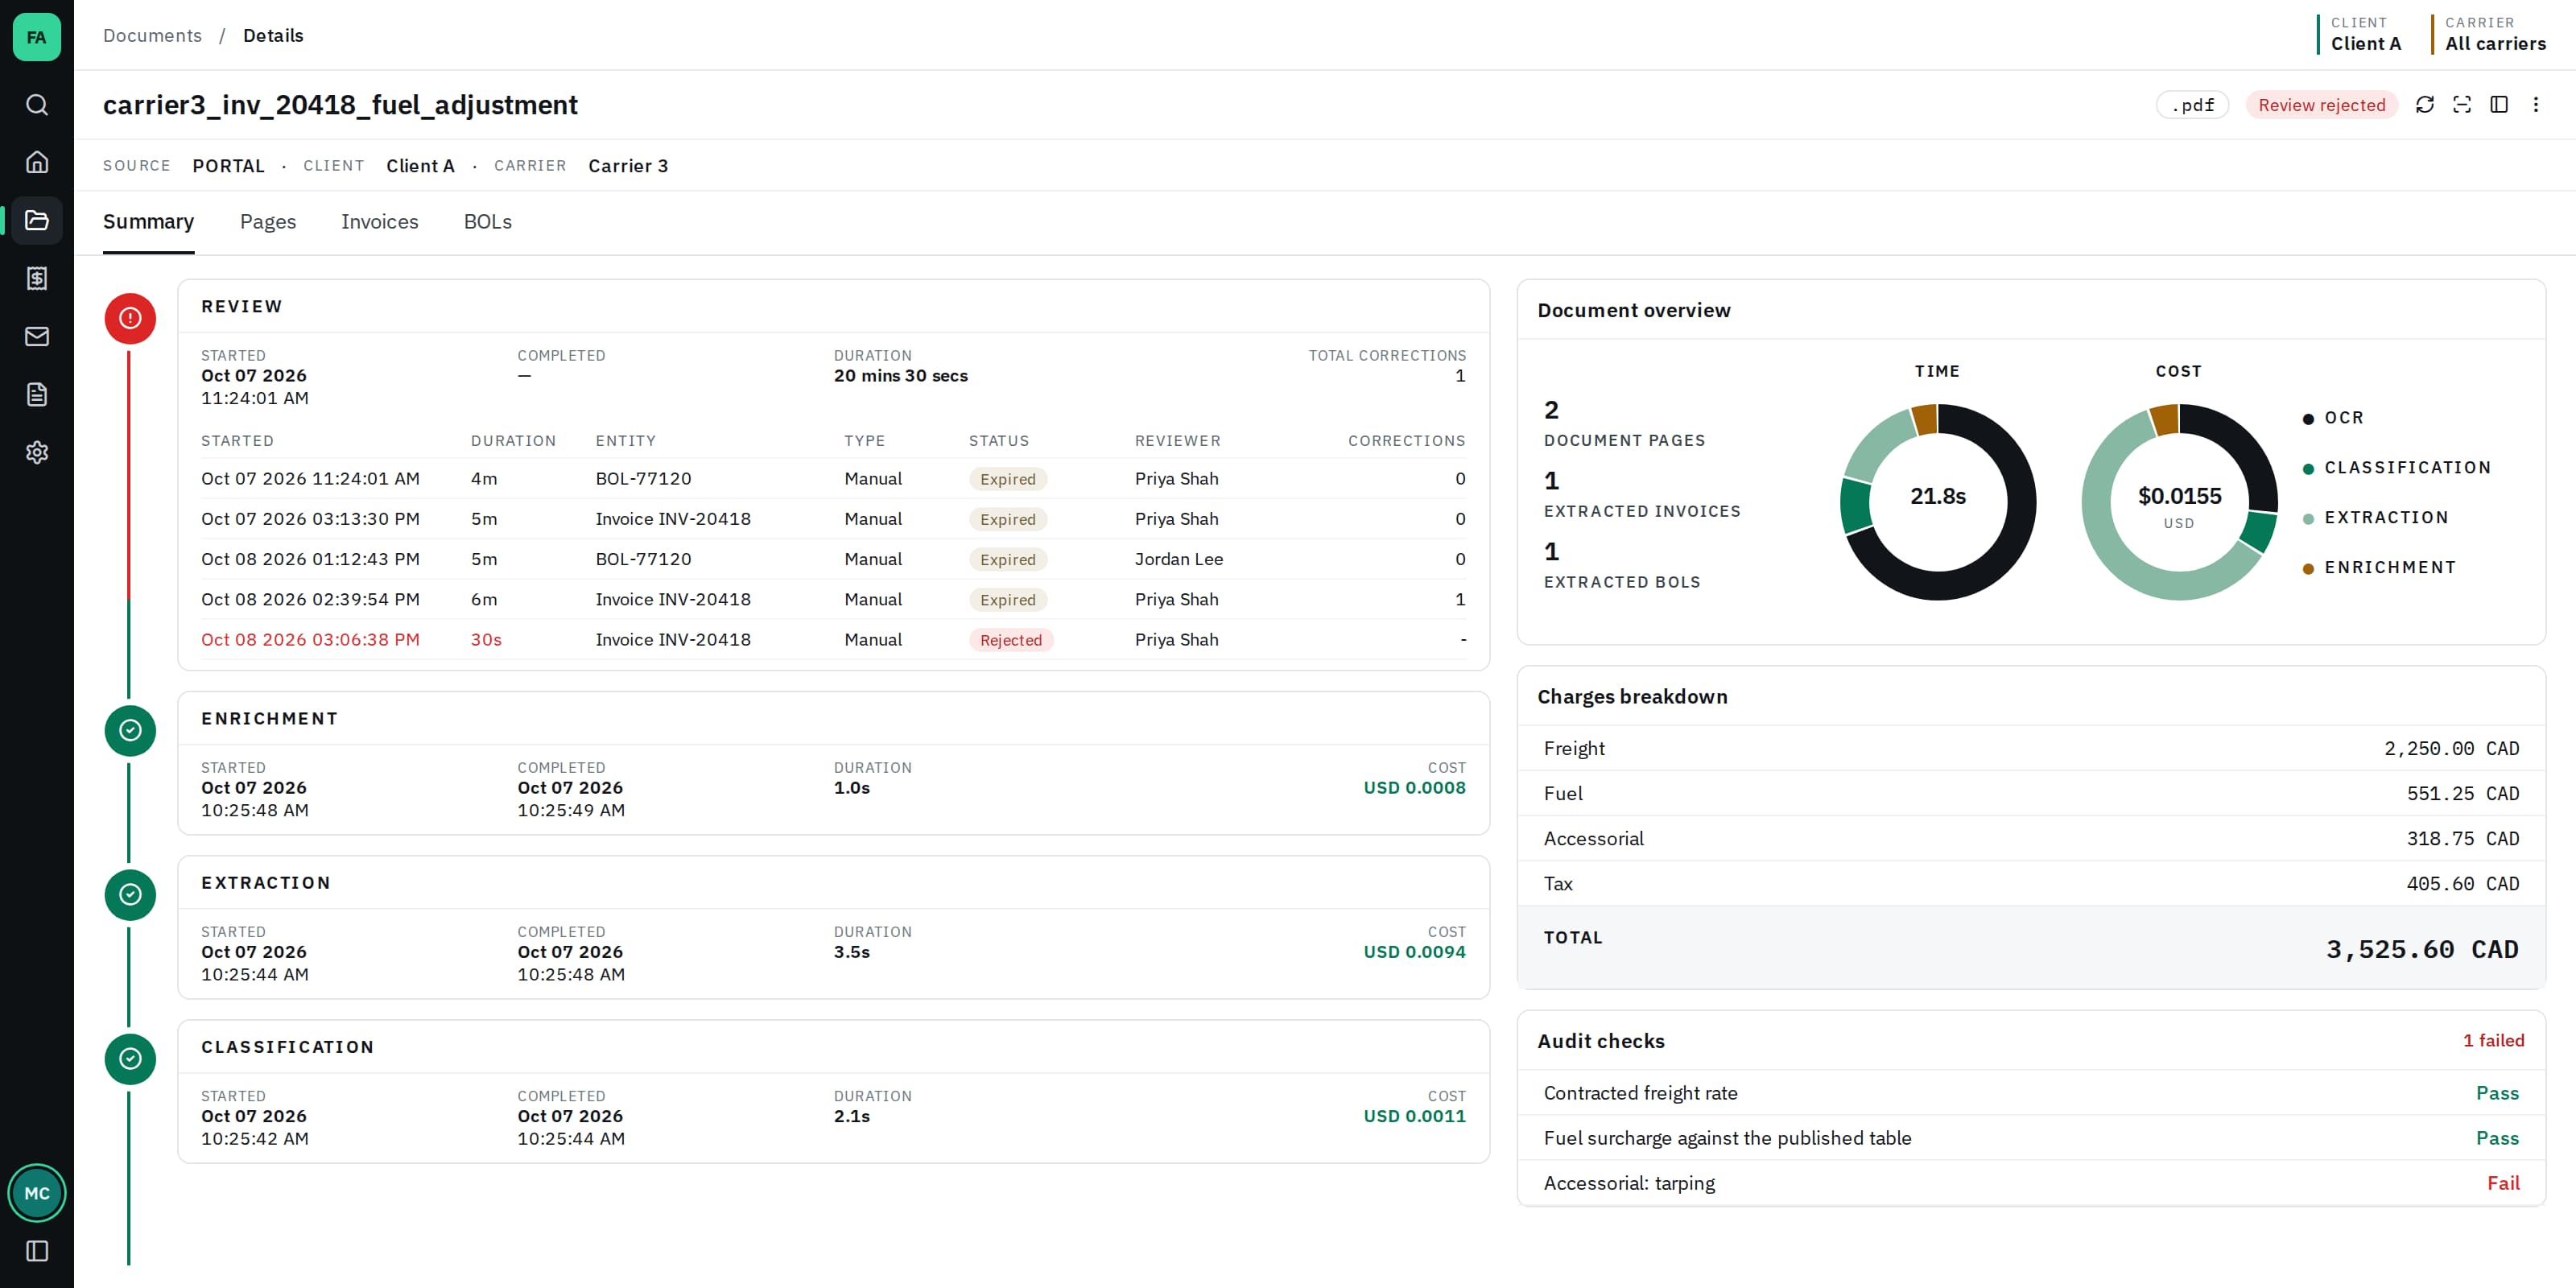The height and width of the screenshot is (1288, 2576).
Task: Open Settings gear in sidebar
Action: tap(37, 452)
